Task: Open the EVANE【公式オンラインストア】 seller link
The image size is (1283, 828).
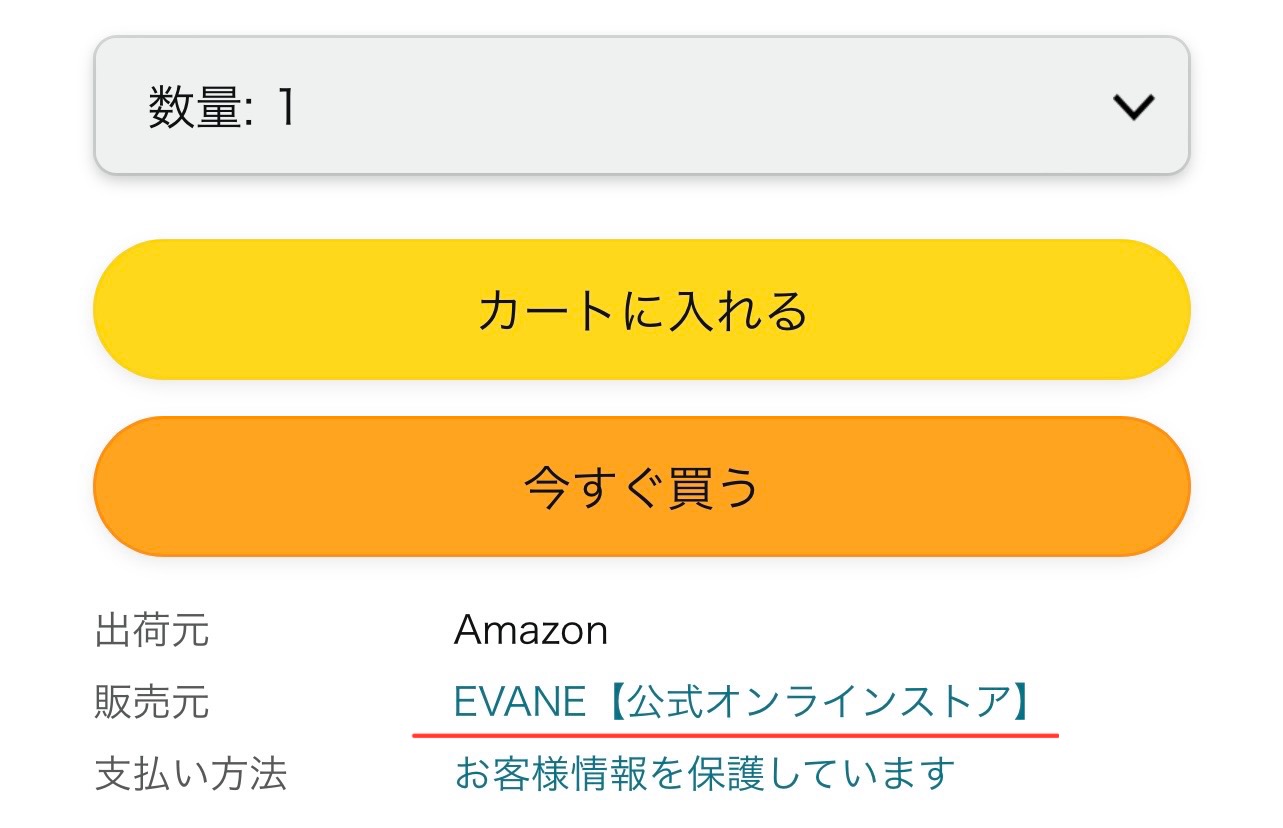Action: (740, 703)
